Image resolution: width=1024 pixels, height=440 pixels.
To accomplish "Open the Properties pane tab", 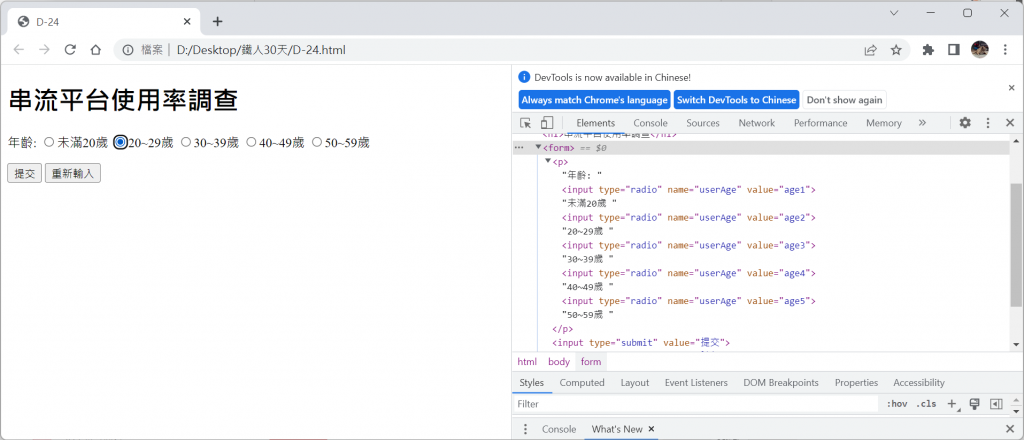I will [x=856, y=383].
